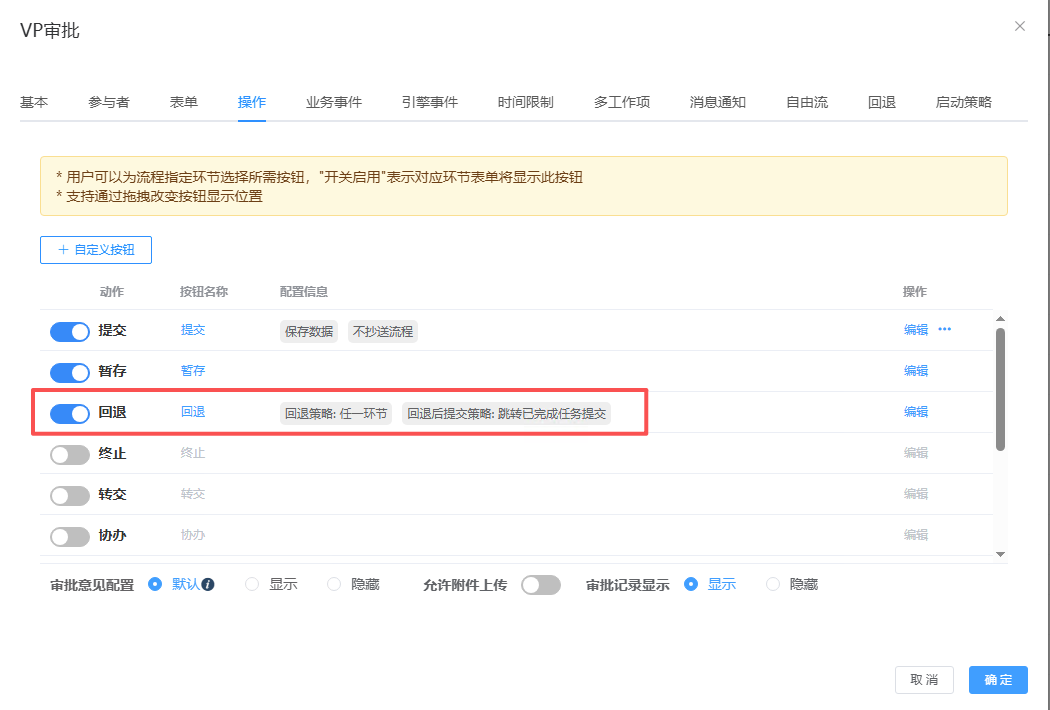Viewport: 1050px width, 710px height.
Task: Turn off the 暂存 toggle switch
Action: click(70, 372)
